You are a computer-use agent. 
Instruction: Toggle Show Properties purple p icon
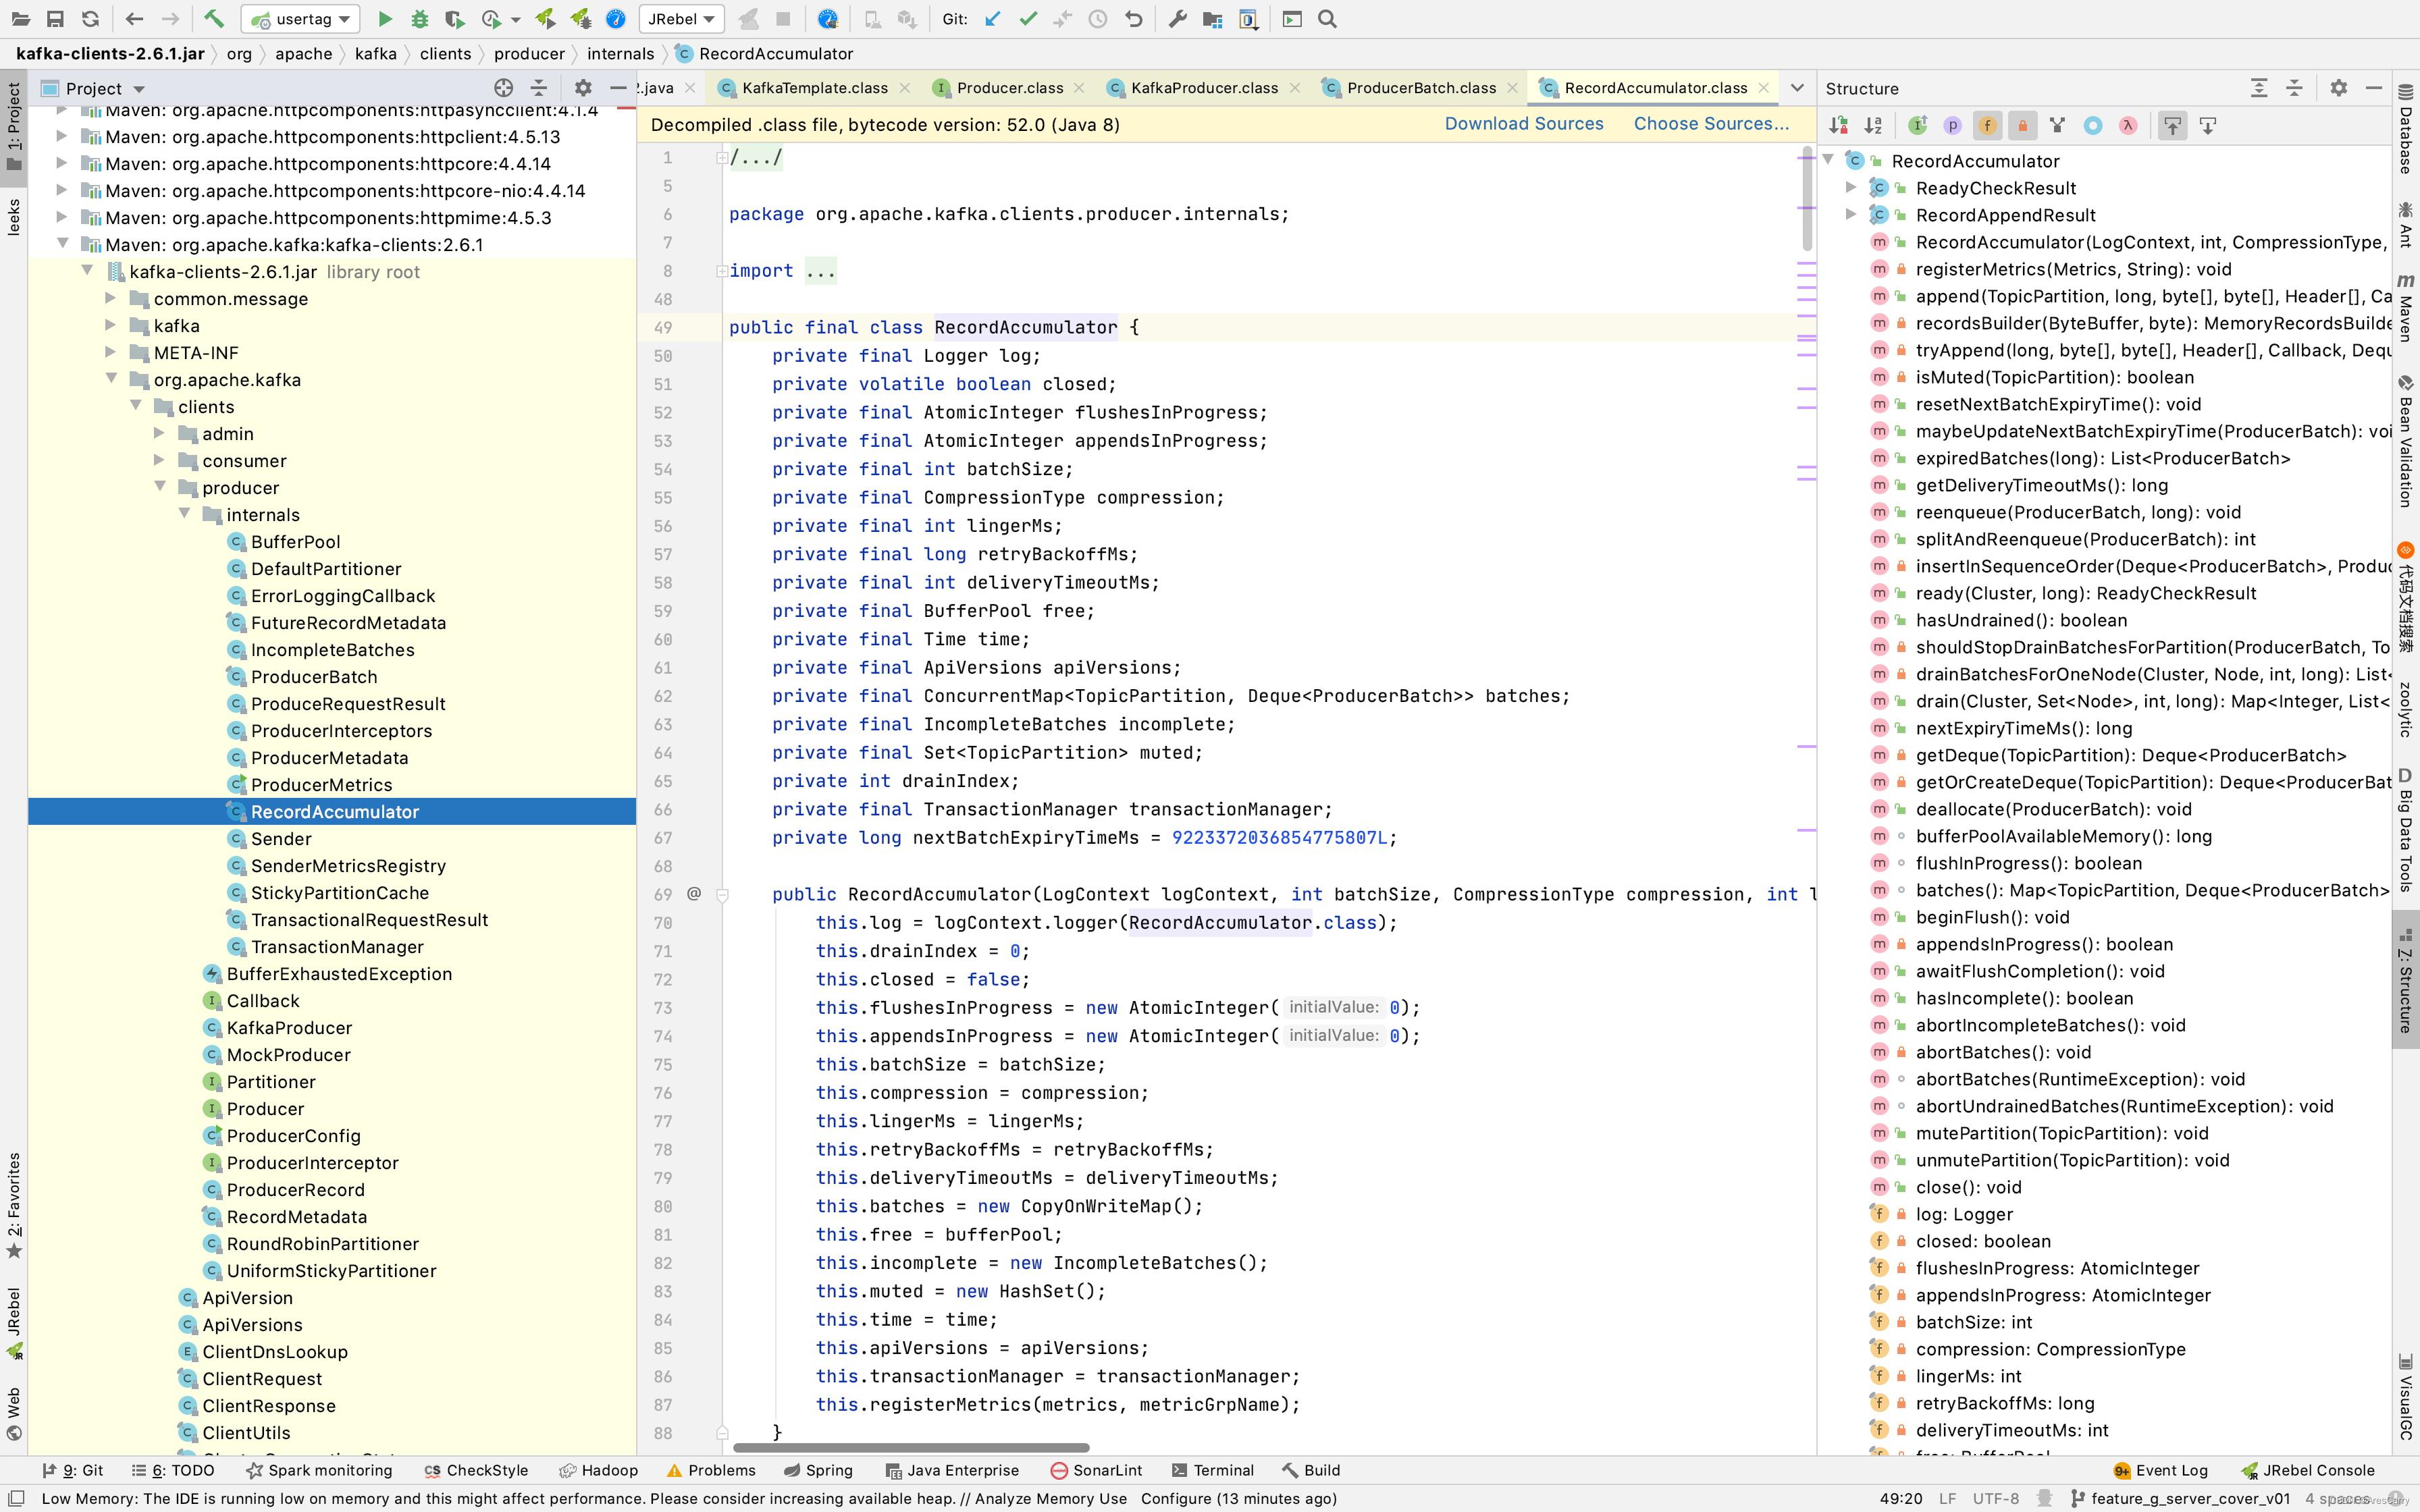pos(1952,125)
